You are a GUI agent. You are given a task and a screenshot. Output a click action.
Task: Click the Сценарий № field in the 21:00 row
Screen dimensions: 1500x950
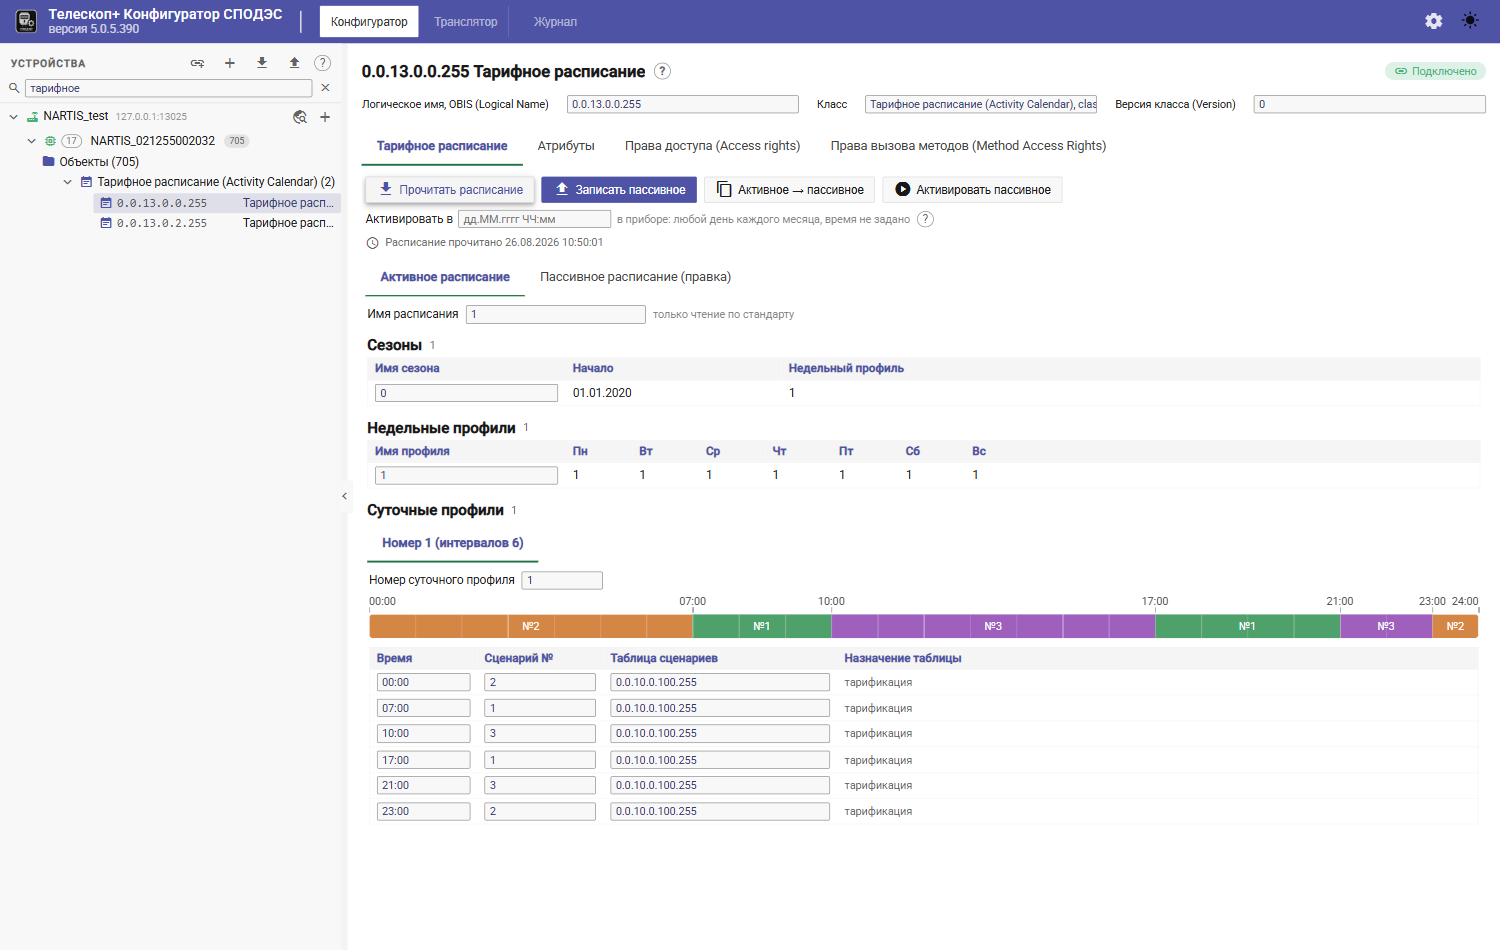point(540,785)
